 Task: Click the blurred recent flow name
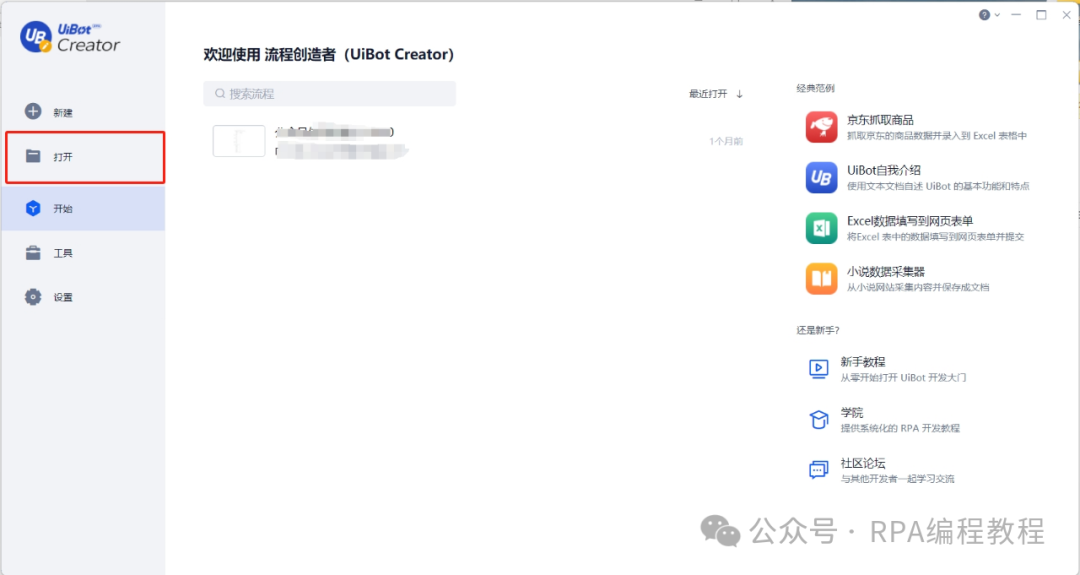coord(334,132)
